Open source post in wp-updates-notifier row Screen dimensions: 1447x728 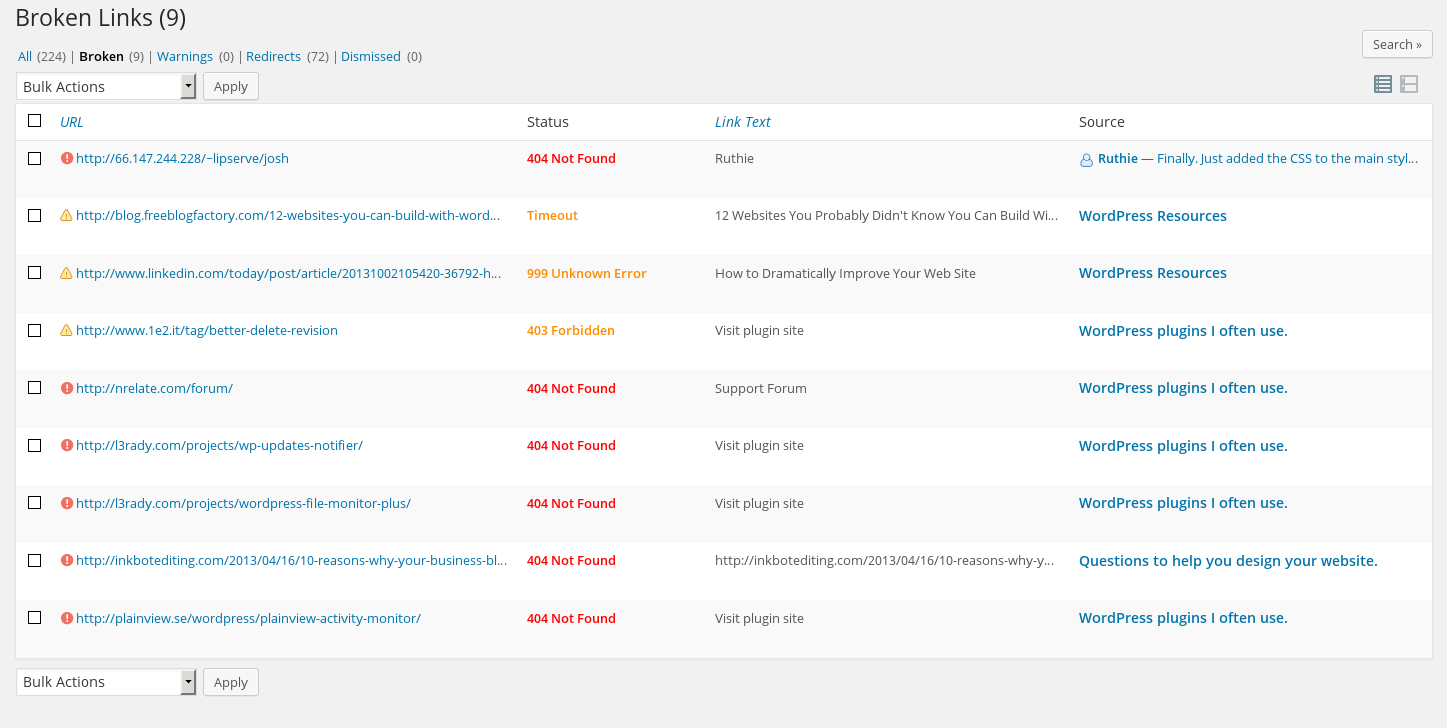(x=1183, y=446)
